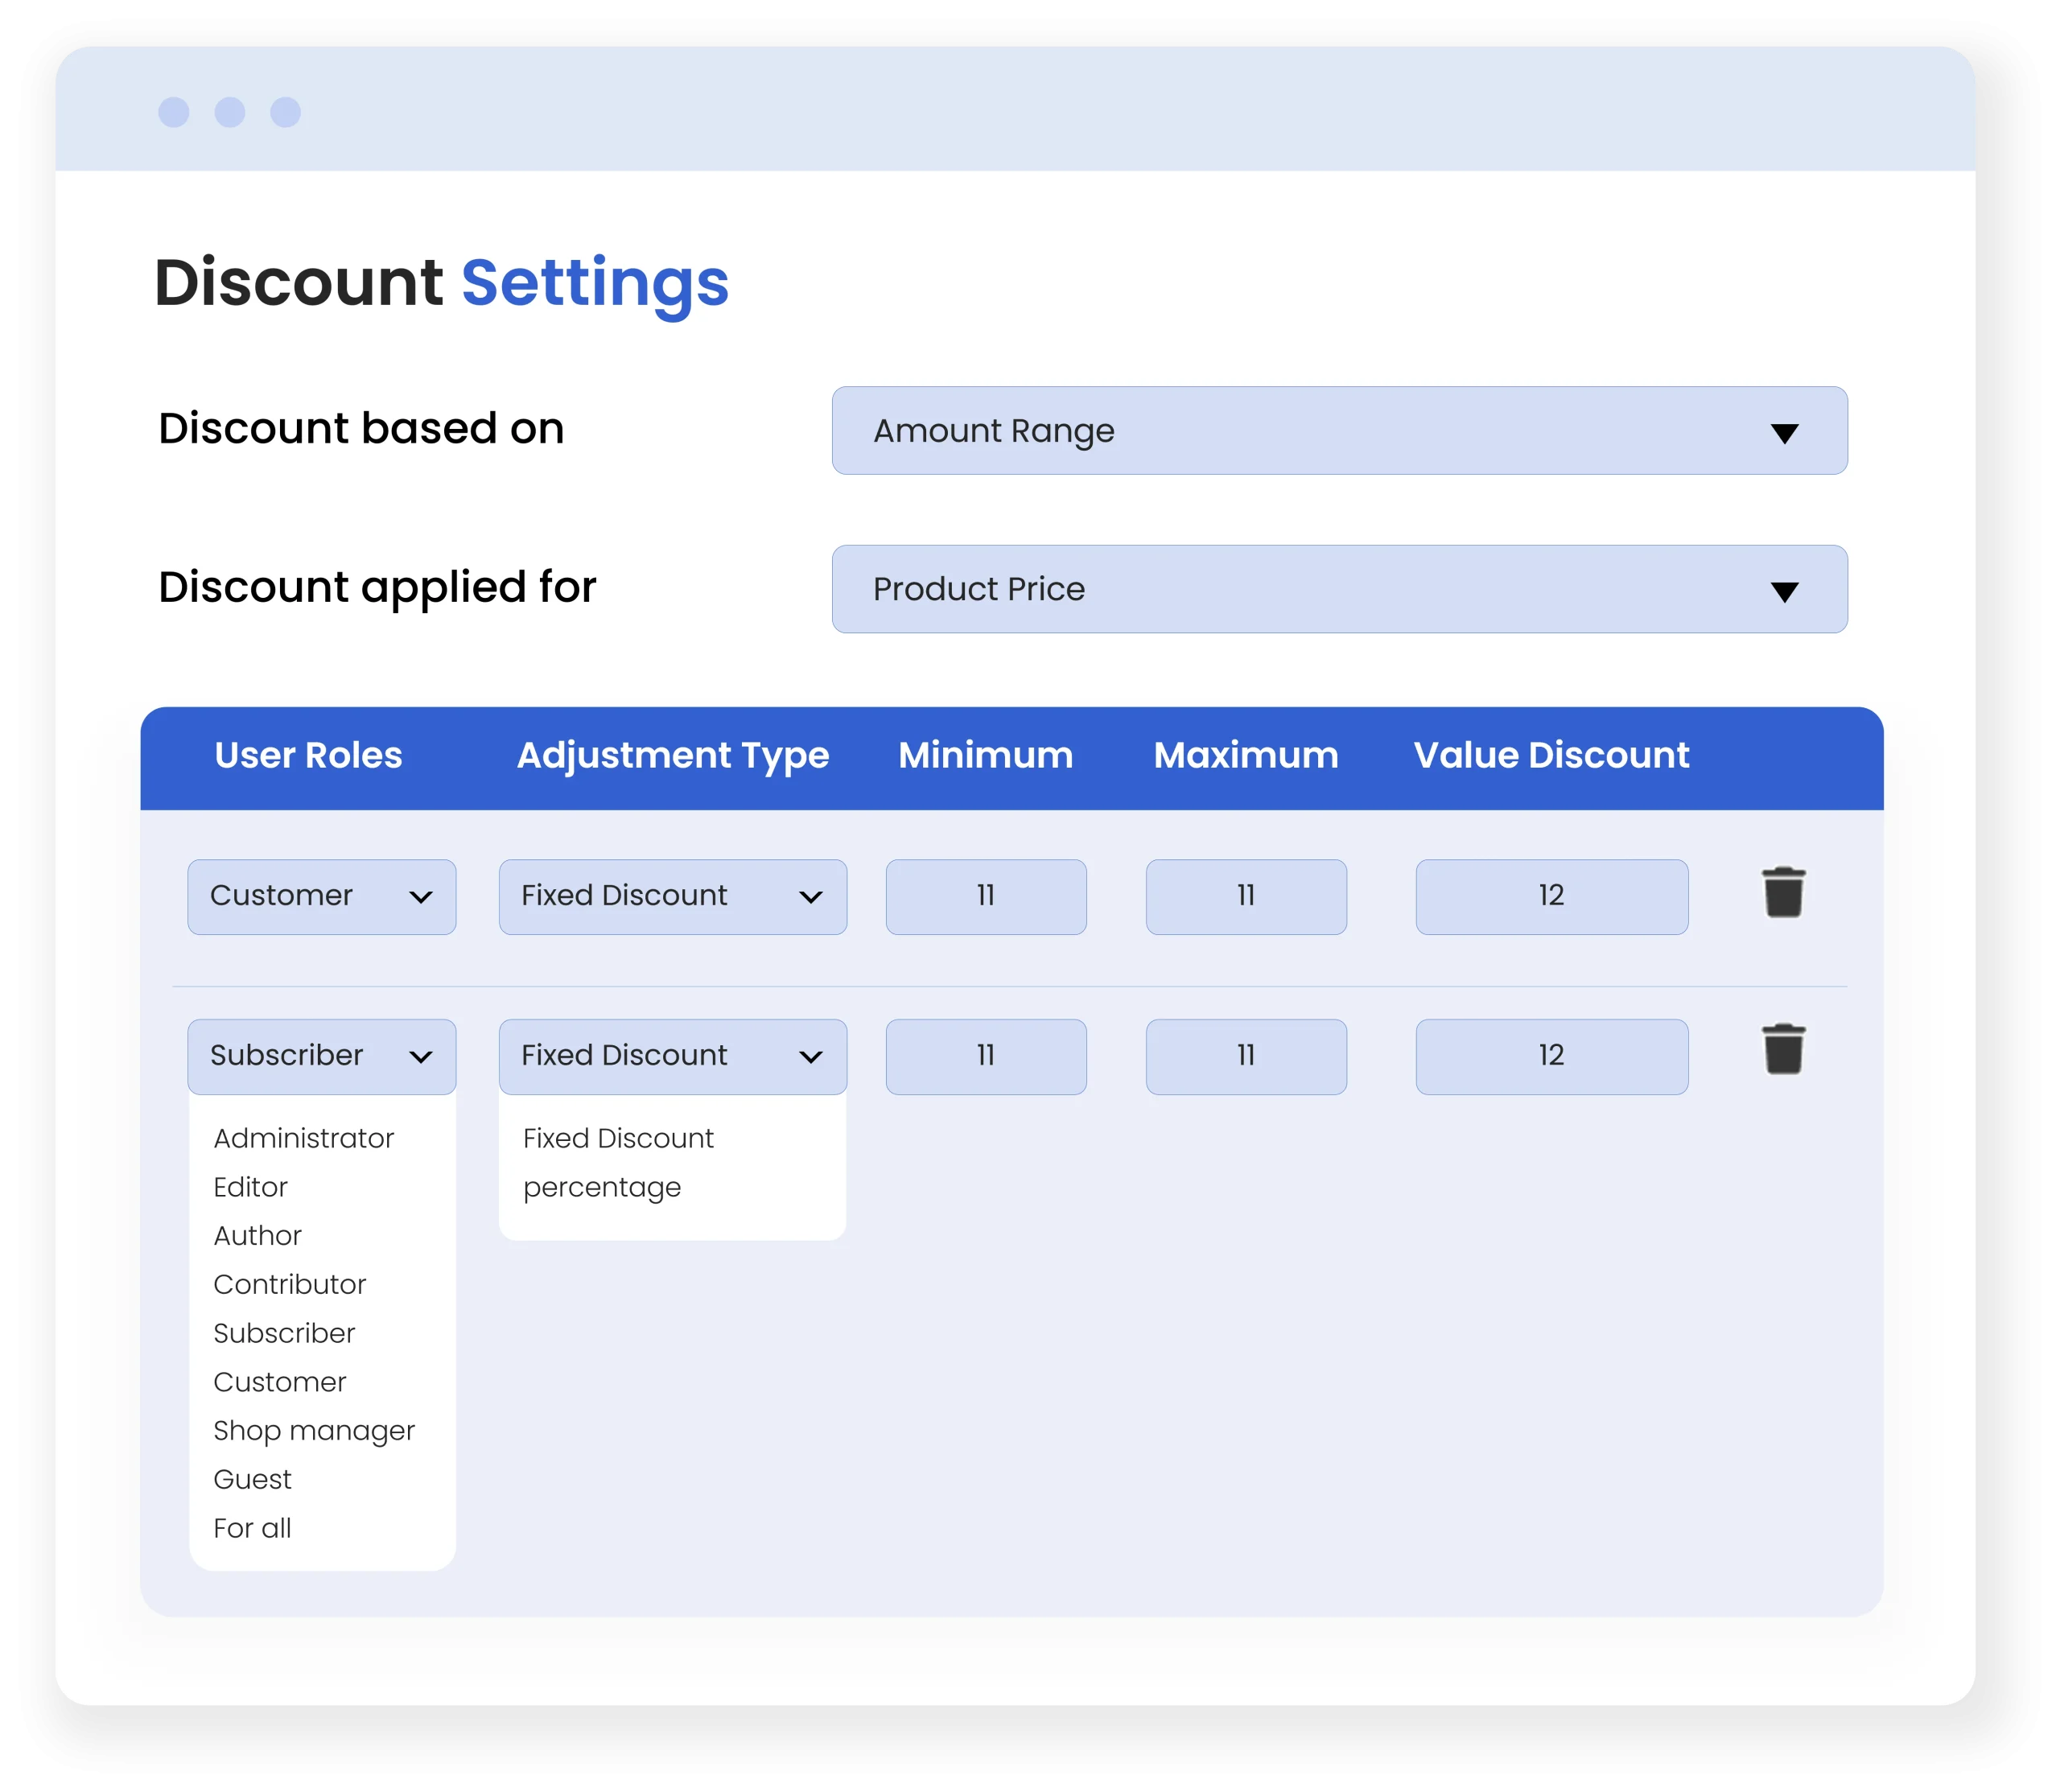This screenshot has width=2060, height=1792.
Task: Pick Shop manager from role options
Action: coord(313,1431)
